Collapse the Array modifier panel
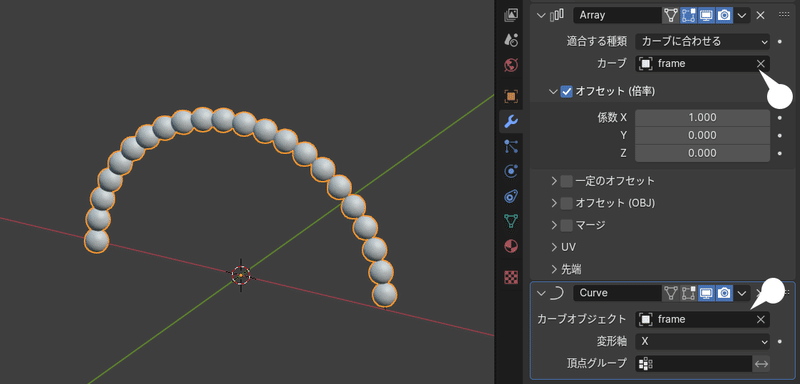Image resolution: width=800 pixels, height=384 pixels. (x=542, y=15)
